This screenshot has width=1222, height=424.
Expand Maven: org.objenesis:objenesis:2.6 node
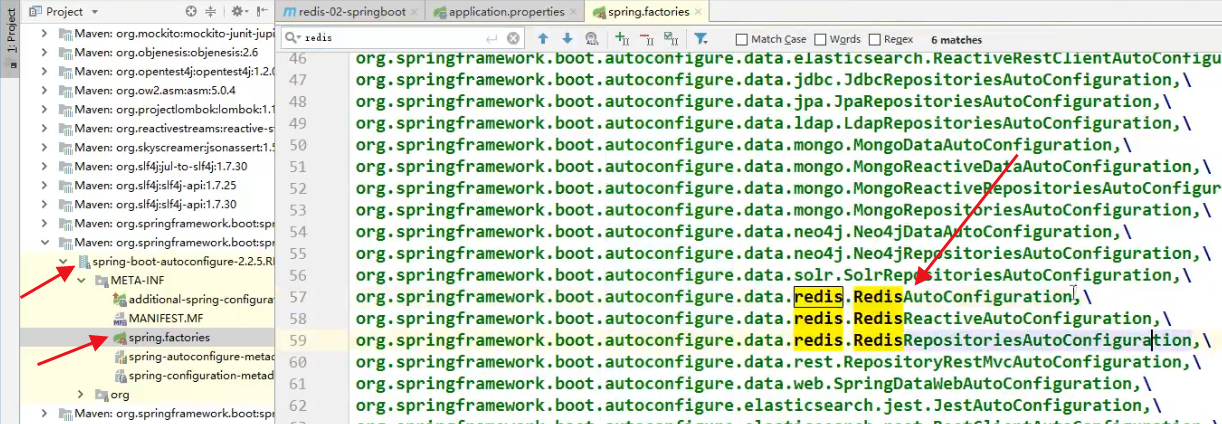pyautogui.click(x=45, y=52)
